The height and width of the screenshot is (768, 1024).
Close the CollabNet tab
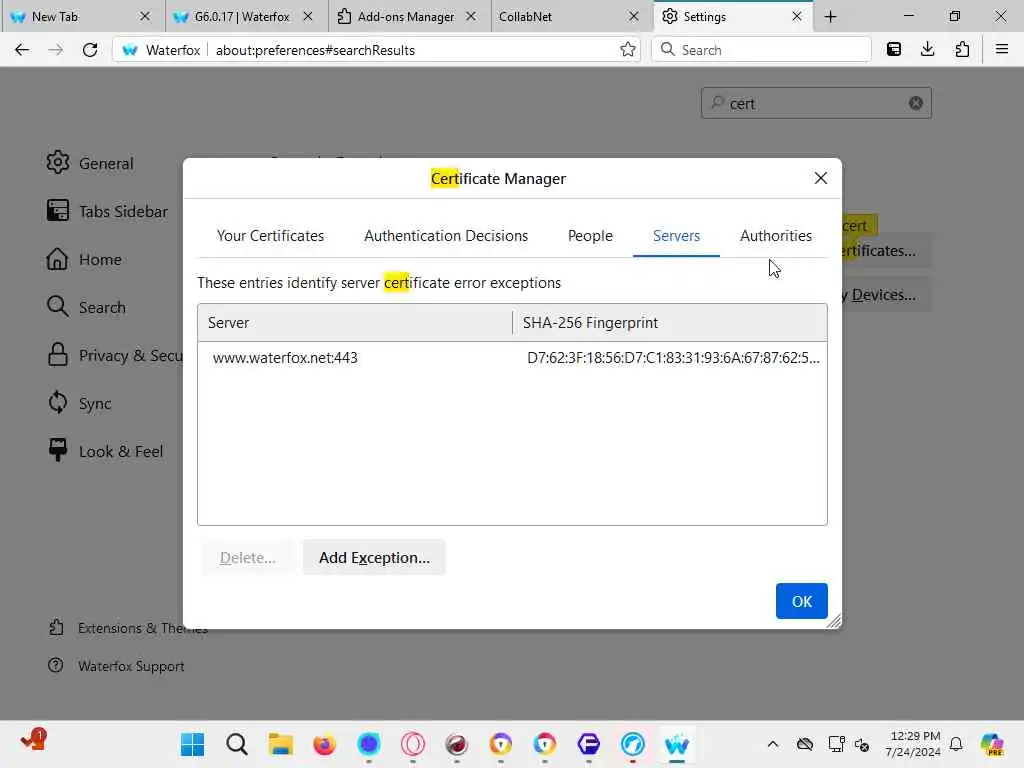[633, 16]
